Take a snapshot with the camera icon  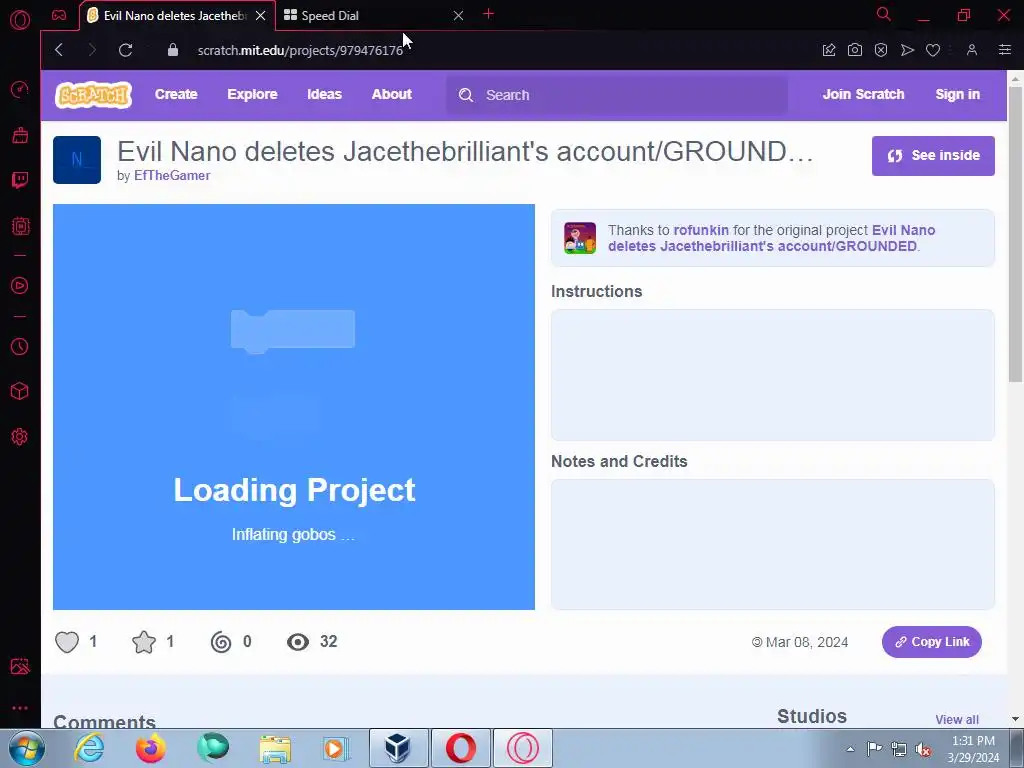click(x=854, y=50)
